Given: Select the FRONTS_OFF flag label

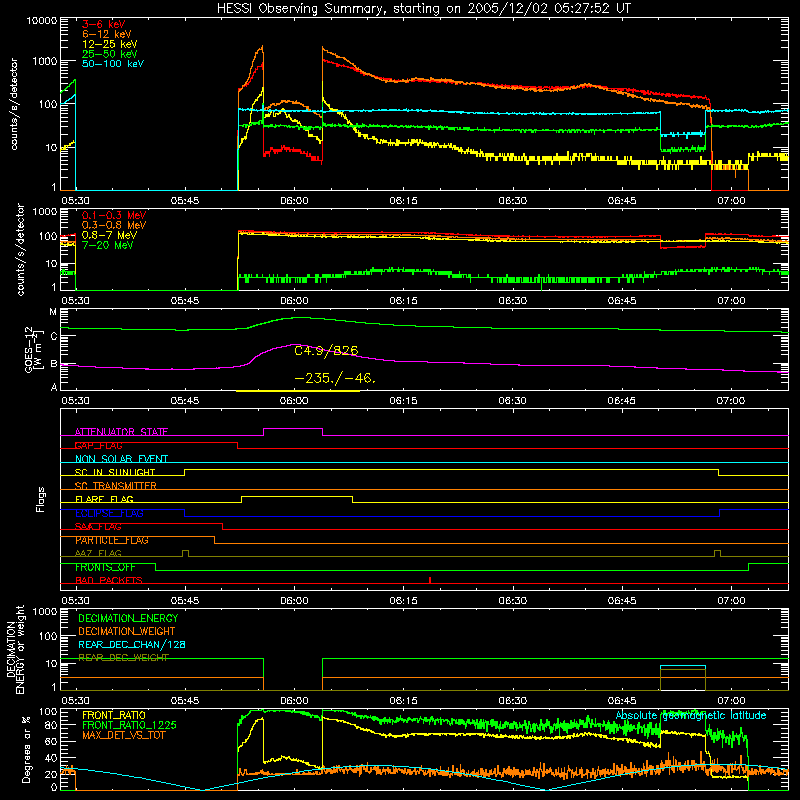Looking at the screenshot, I should (x=105, y=567).
